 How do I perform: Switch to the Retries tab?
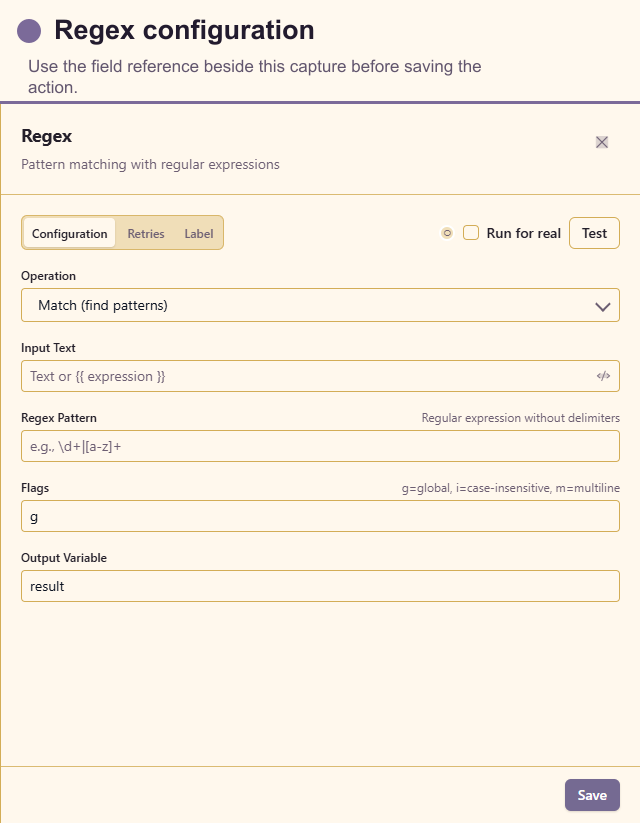tap(146, 233)
